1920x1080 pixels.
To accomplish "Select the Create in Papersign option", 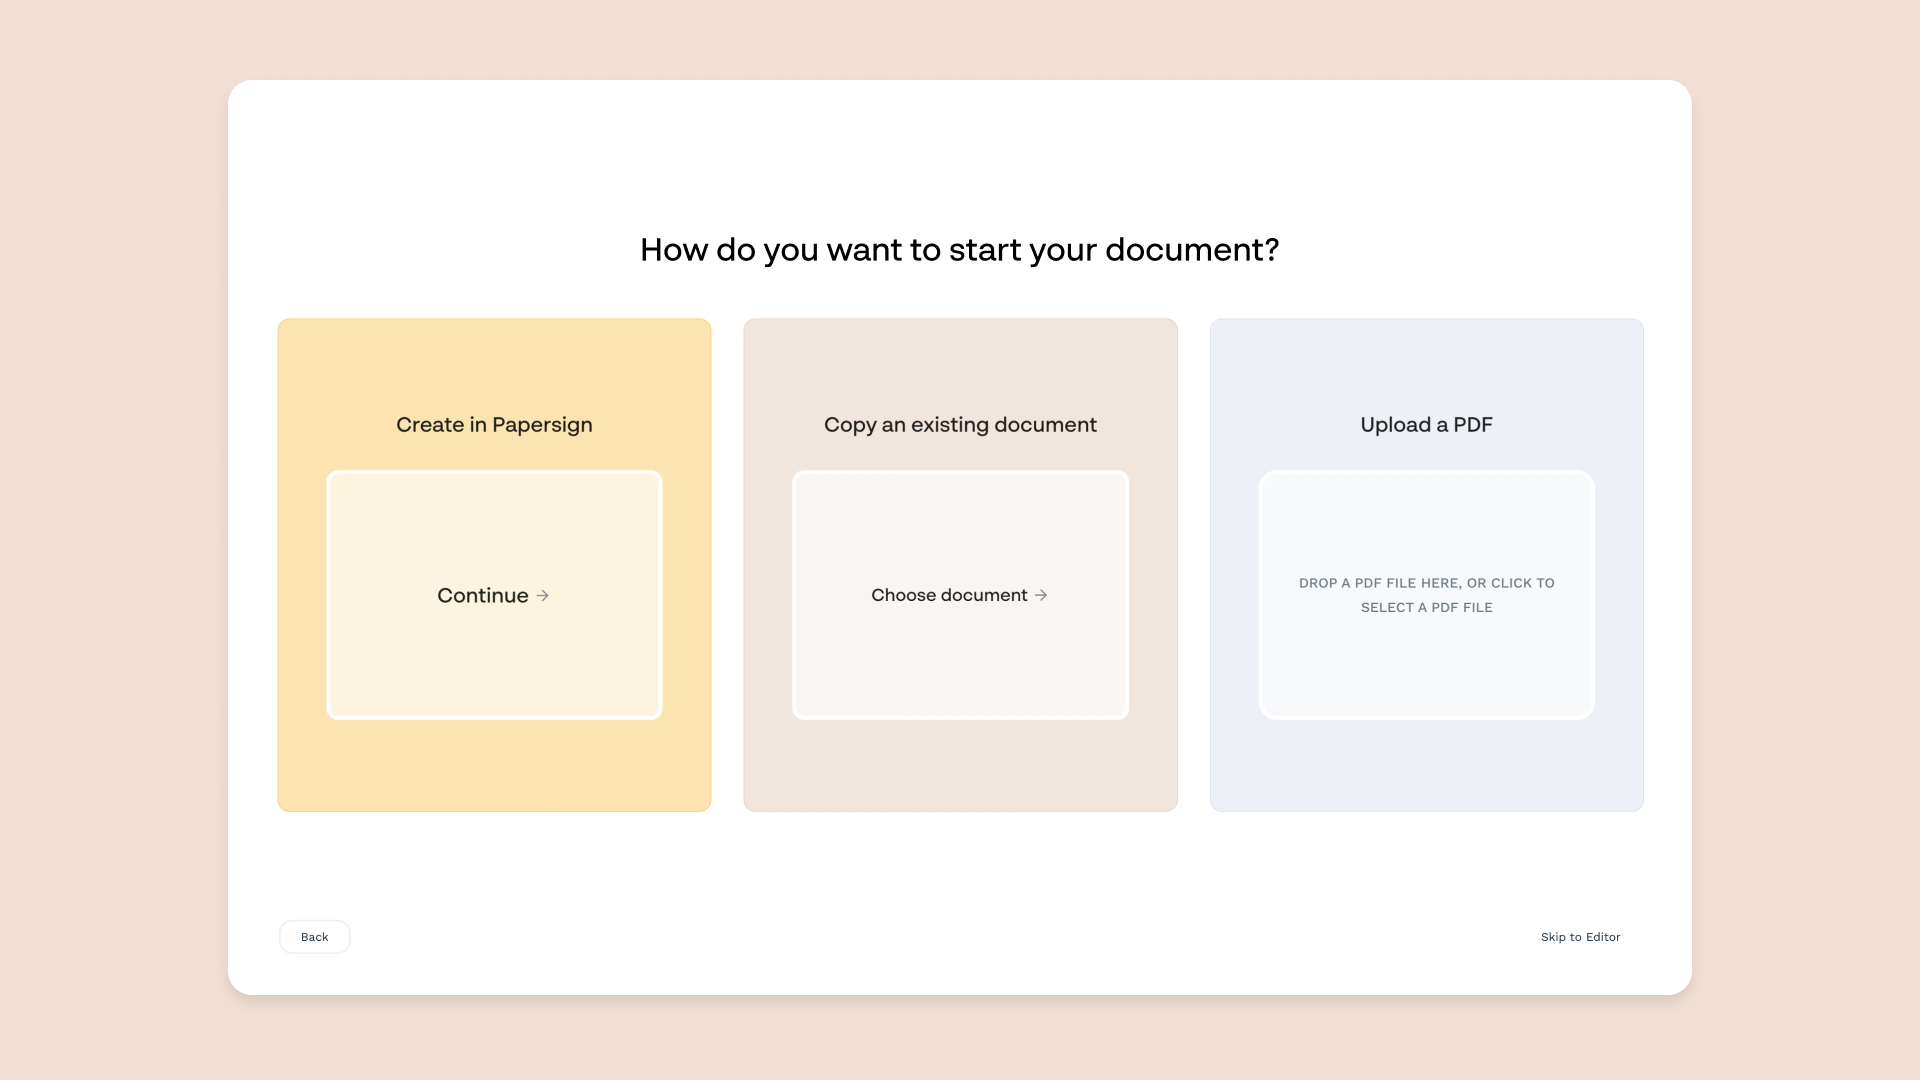I will pos(494,595).
